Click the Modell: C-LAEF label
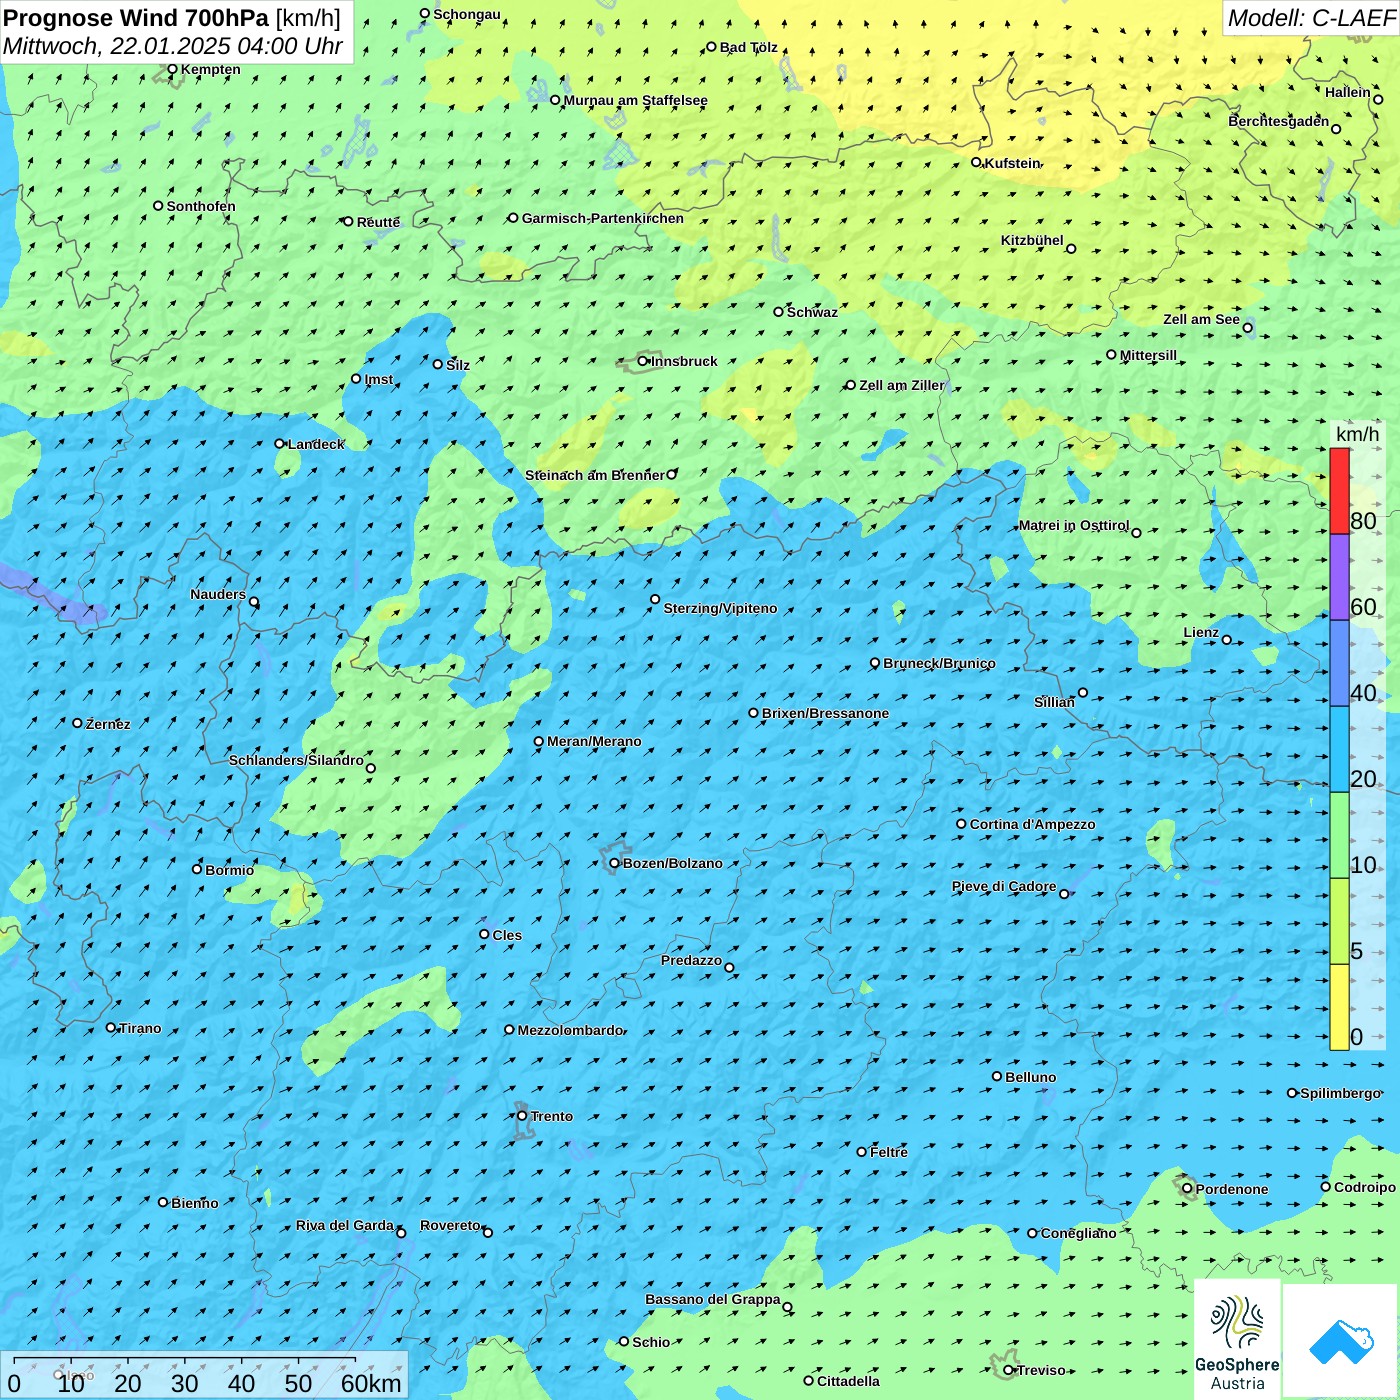The width and height of the screenshot is (1400, 1400). [1310, 18]
